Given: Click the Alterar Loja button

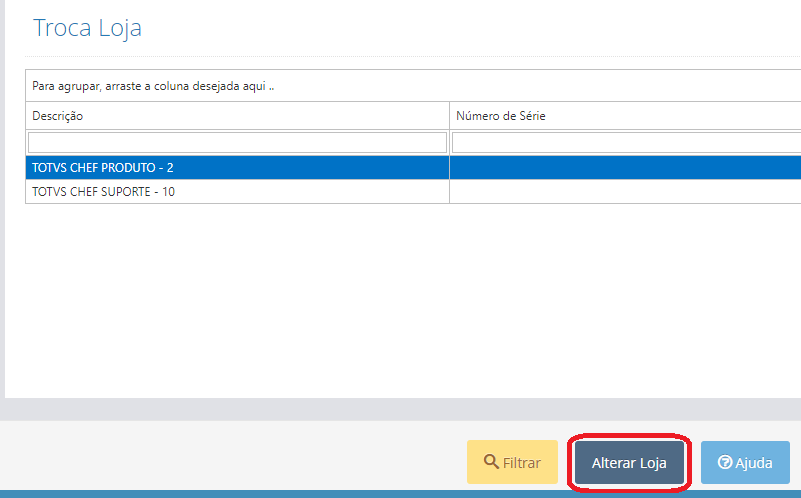Looking at the screenshot, I should click(x=629, y=462).
